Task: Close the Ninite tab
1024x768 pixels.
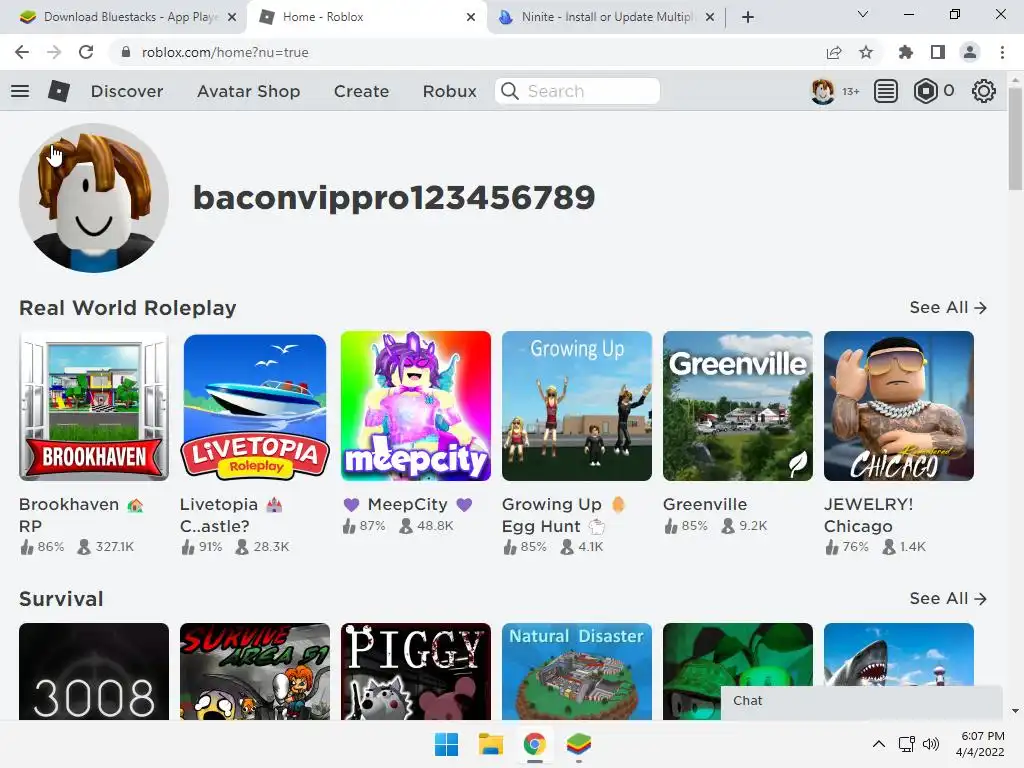Action: pos(710,17)
